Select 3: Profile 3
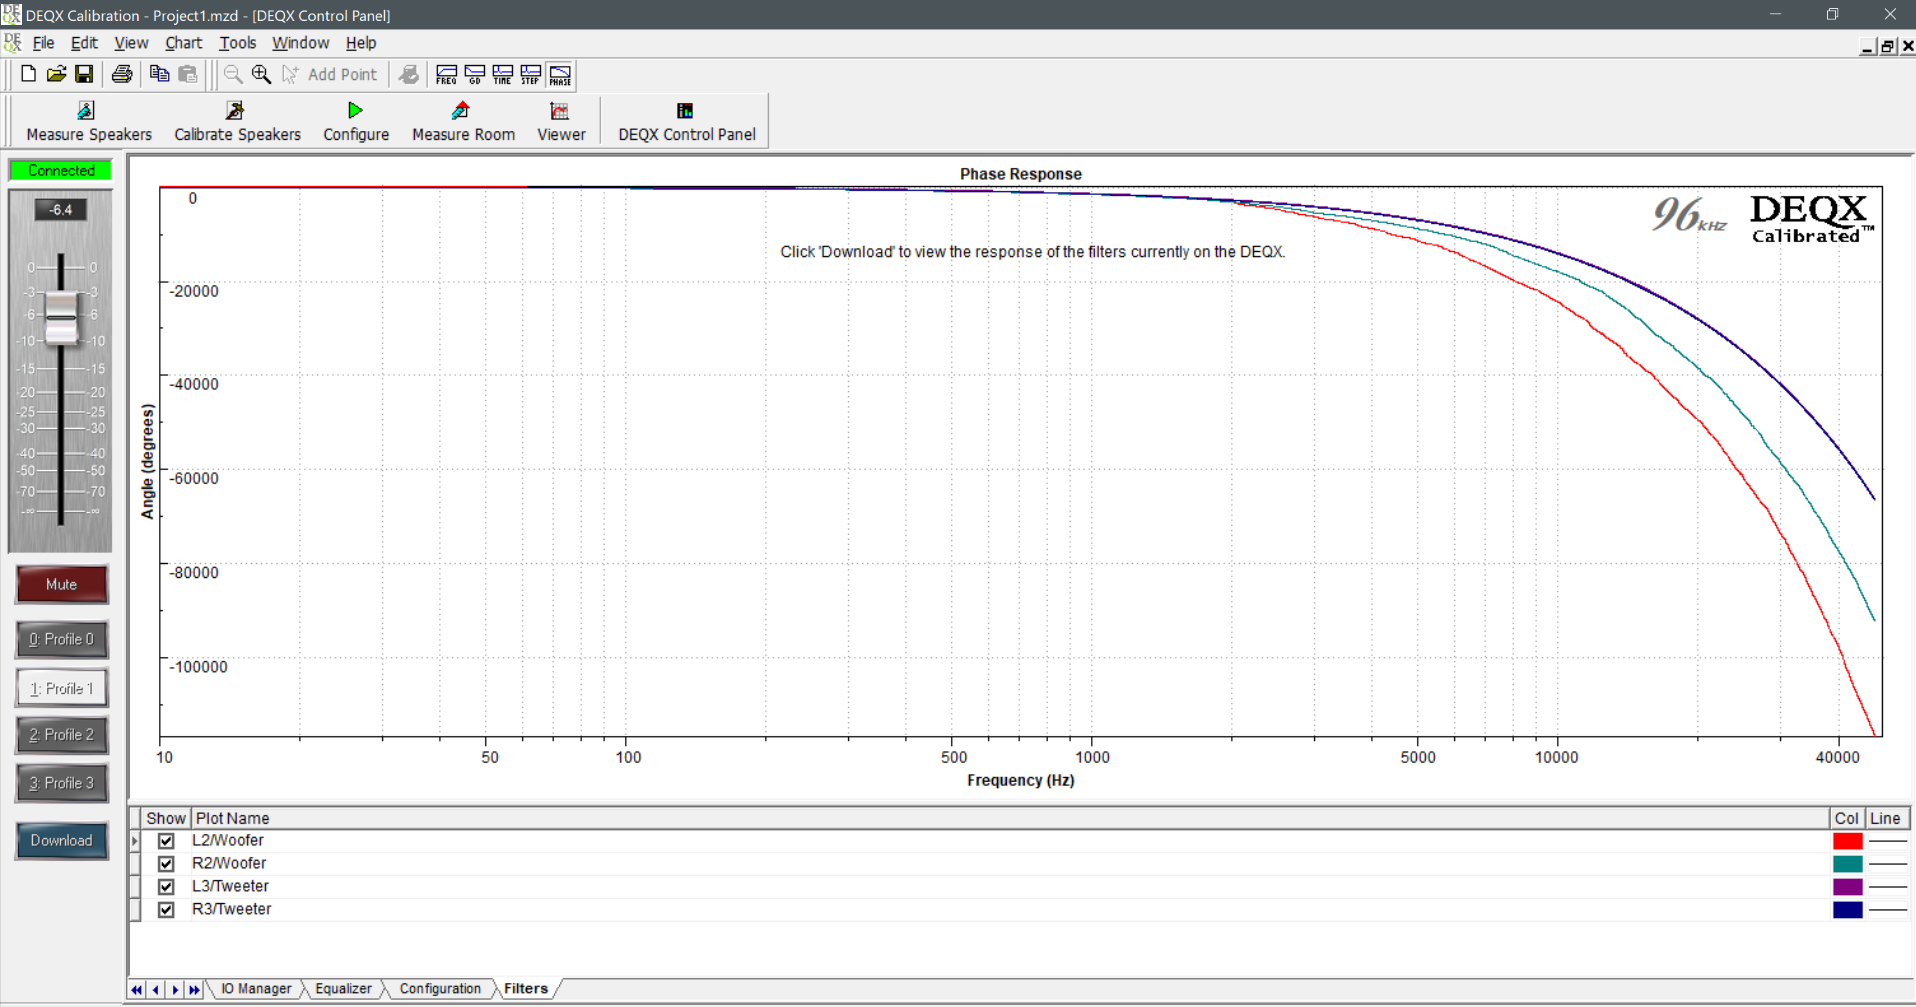Image resolution: width=1916 pixels, height=1007 pixels. [x=61, y=783]
